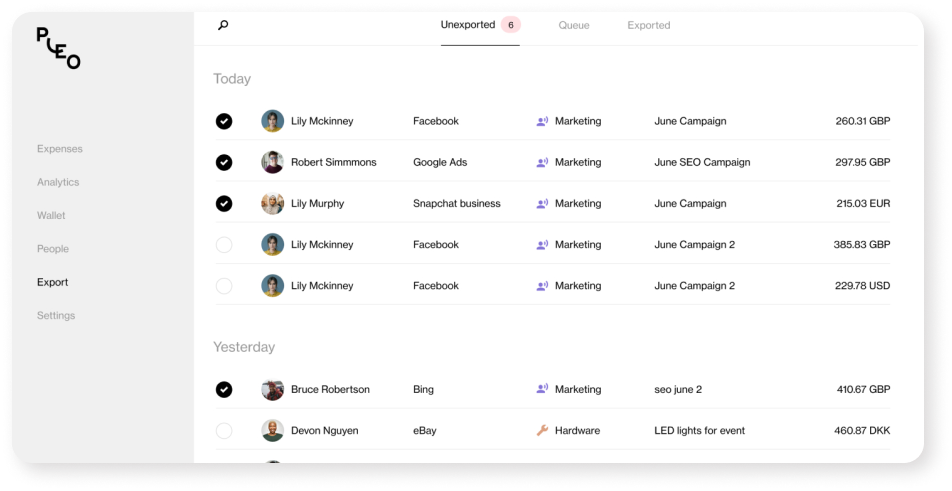
Task: Click the Marketing megaphone icon on Bing row
Action: pyautogui.click(x=542, y=390)
